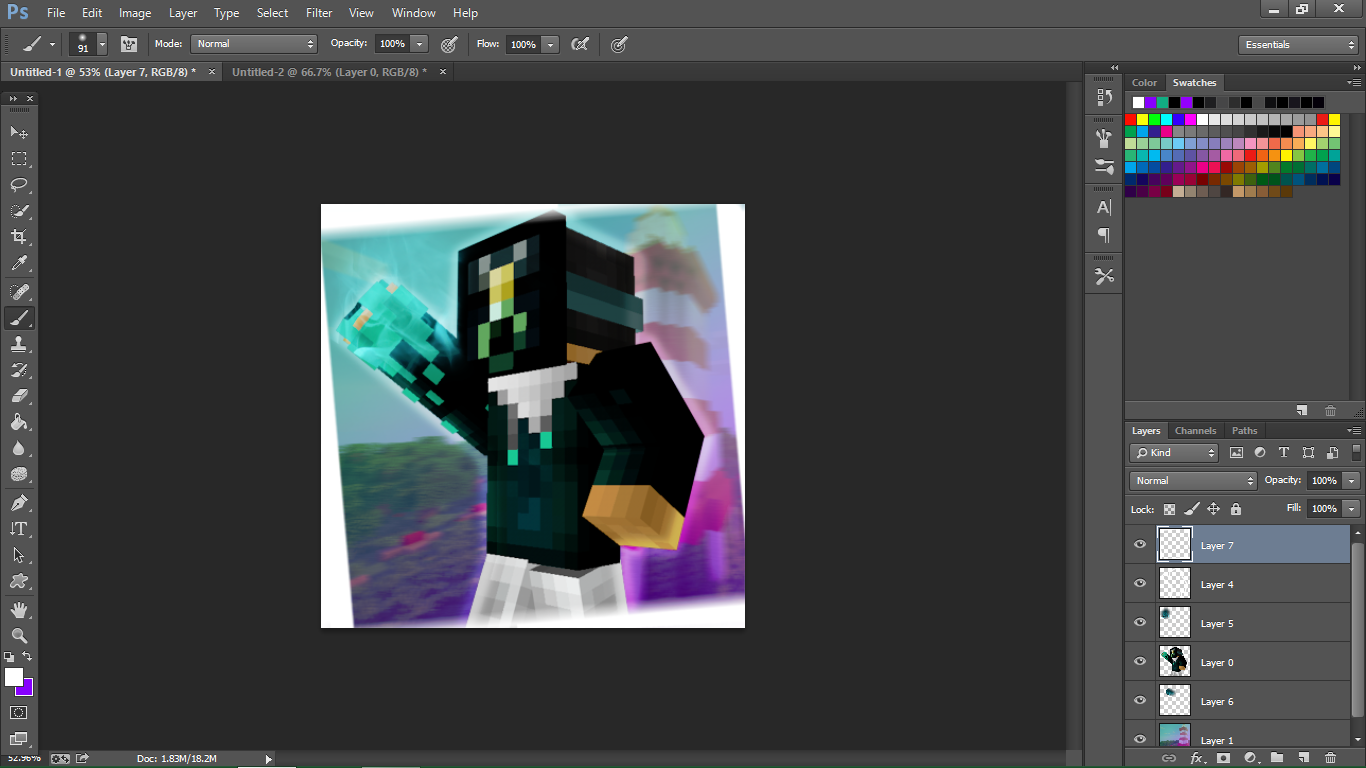Select the Sponge tool
Image resolution: width=1366 pixels, height=768 pixels.
[x=19, y=474]
